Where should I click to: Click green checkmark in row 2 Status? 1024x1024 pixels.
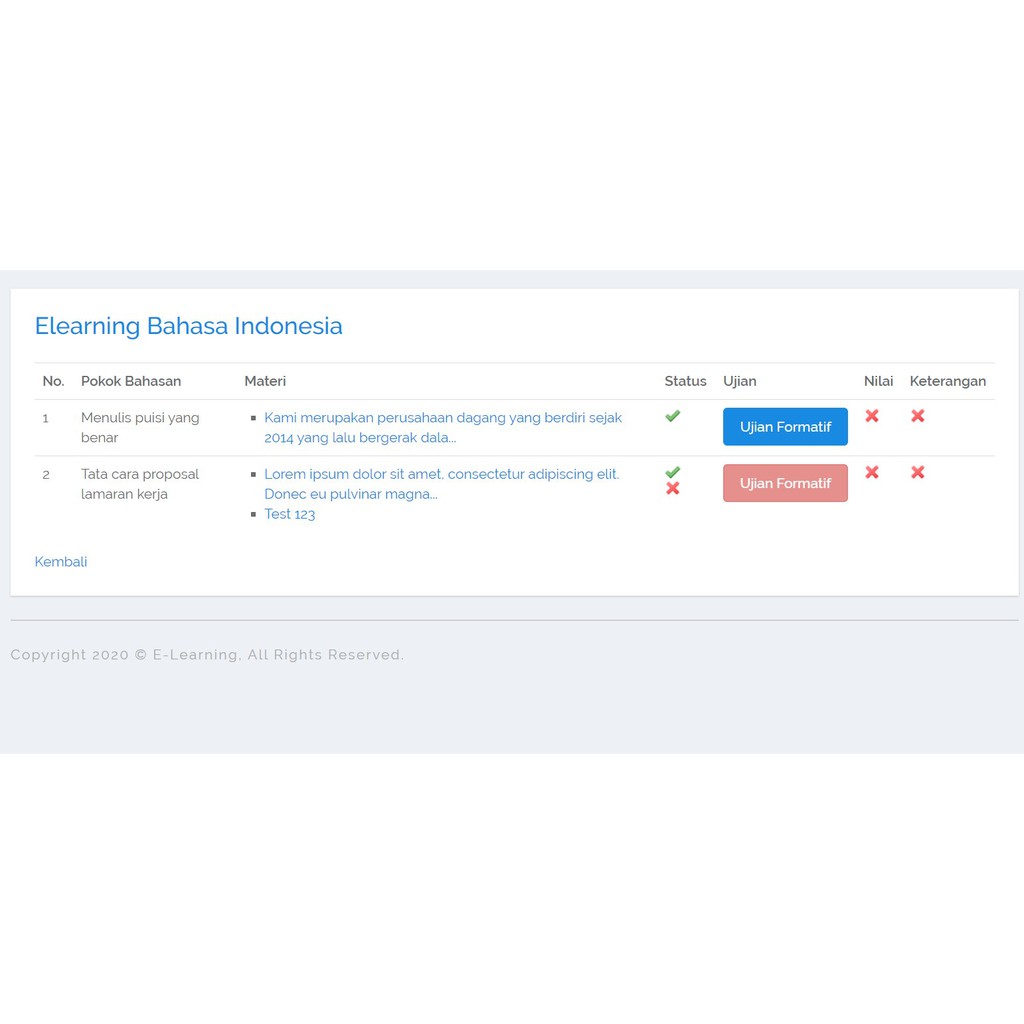(672, 472)
